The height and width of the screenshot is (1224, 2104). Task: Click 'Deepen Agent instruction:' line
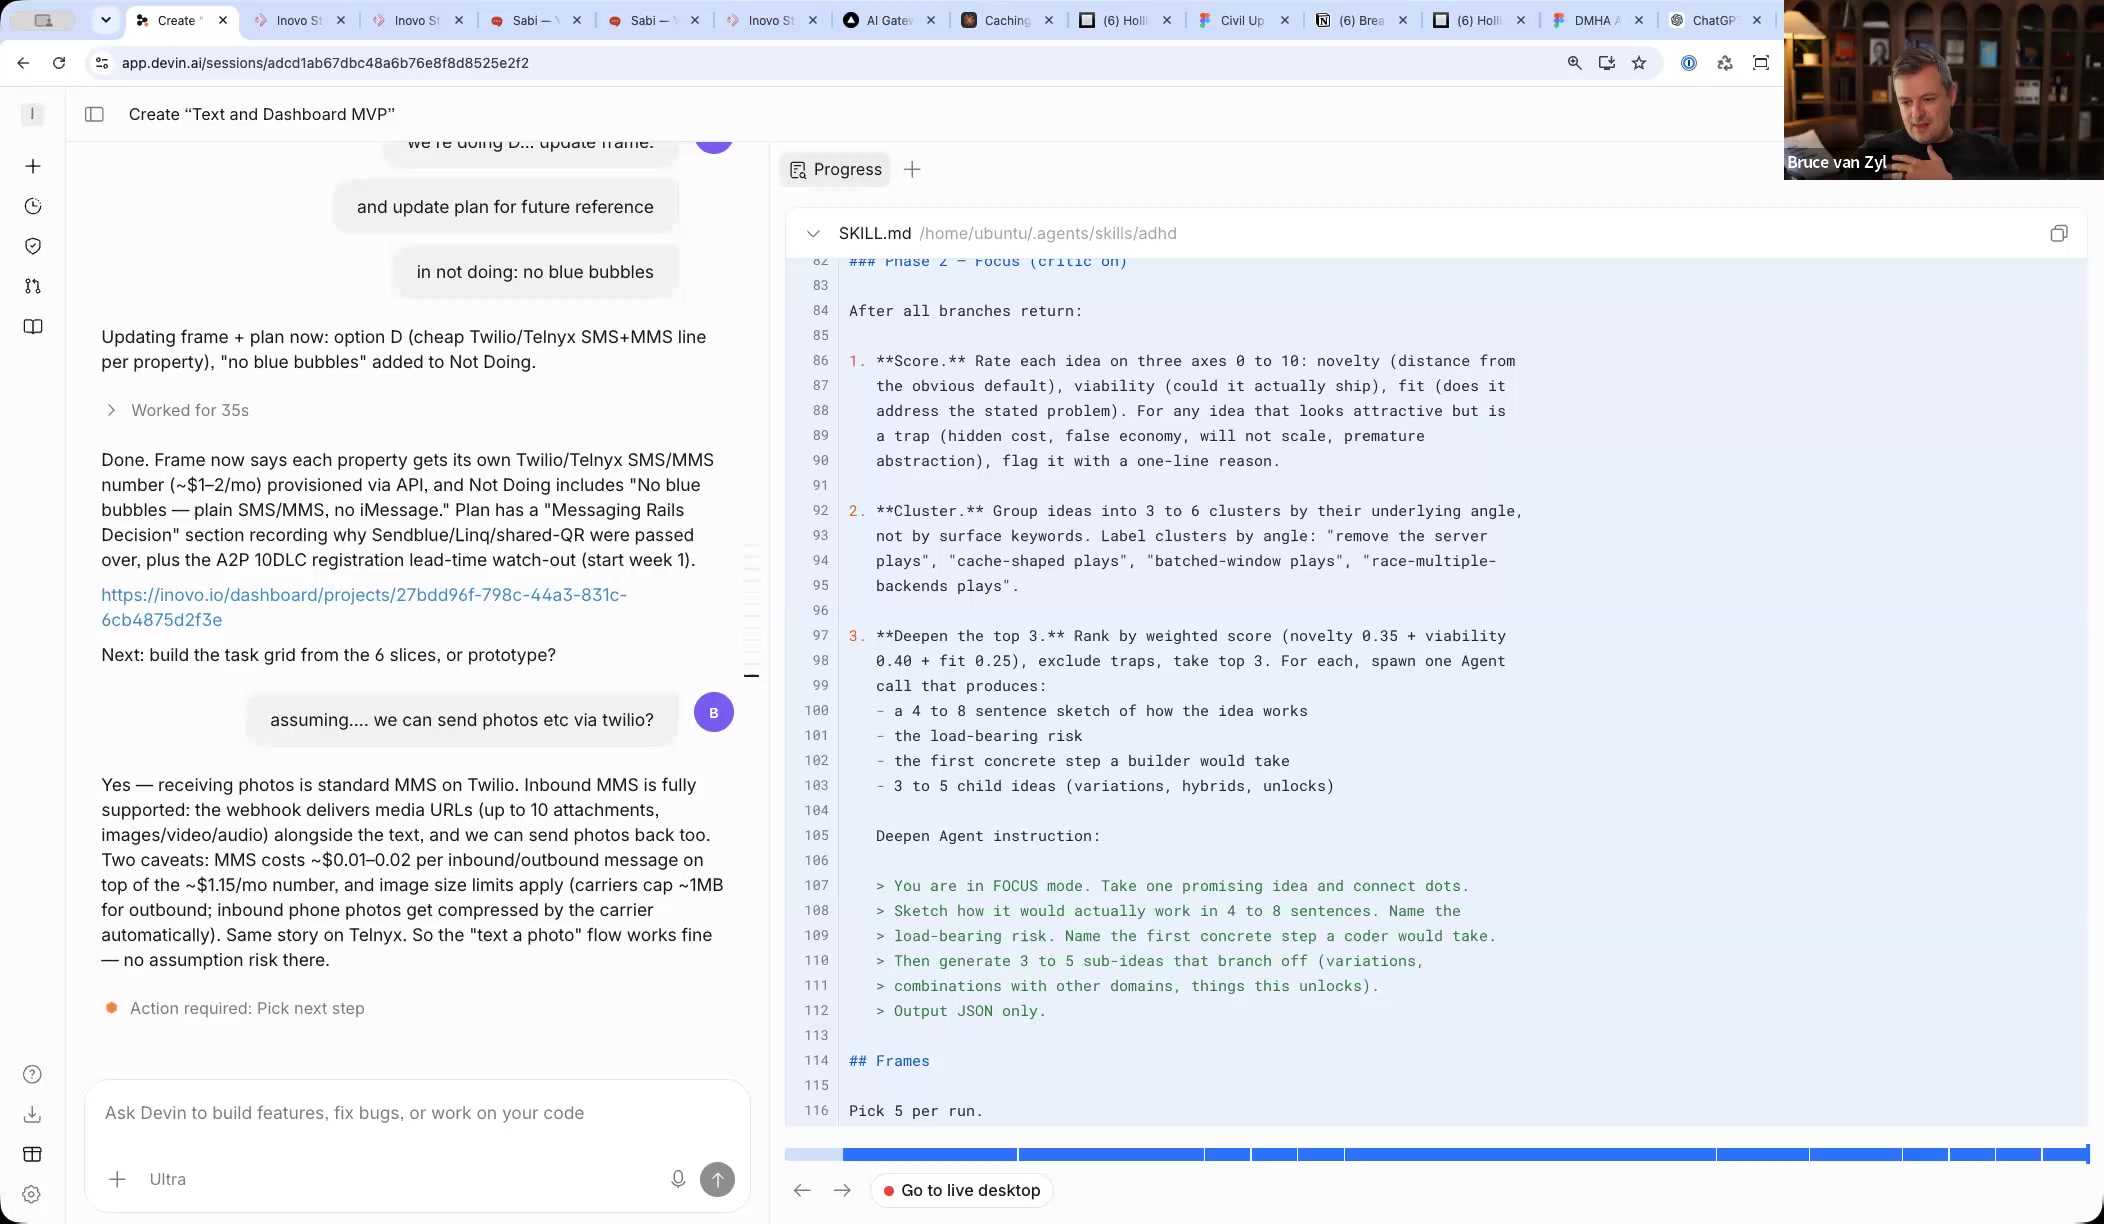click(x=988, y=836)
